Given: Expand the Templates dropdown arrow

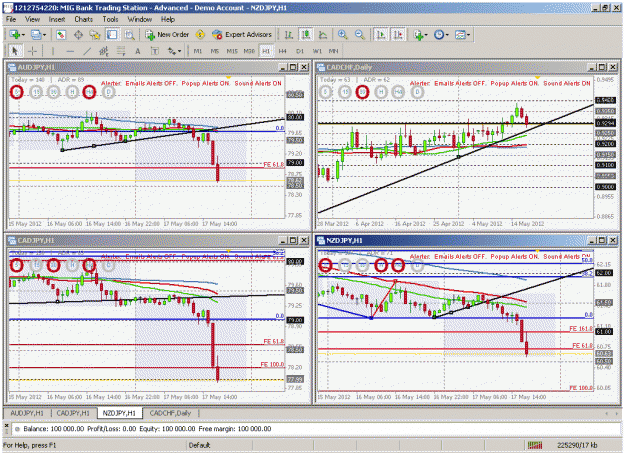Looking at the screenshot, I should pos(468,35).
